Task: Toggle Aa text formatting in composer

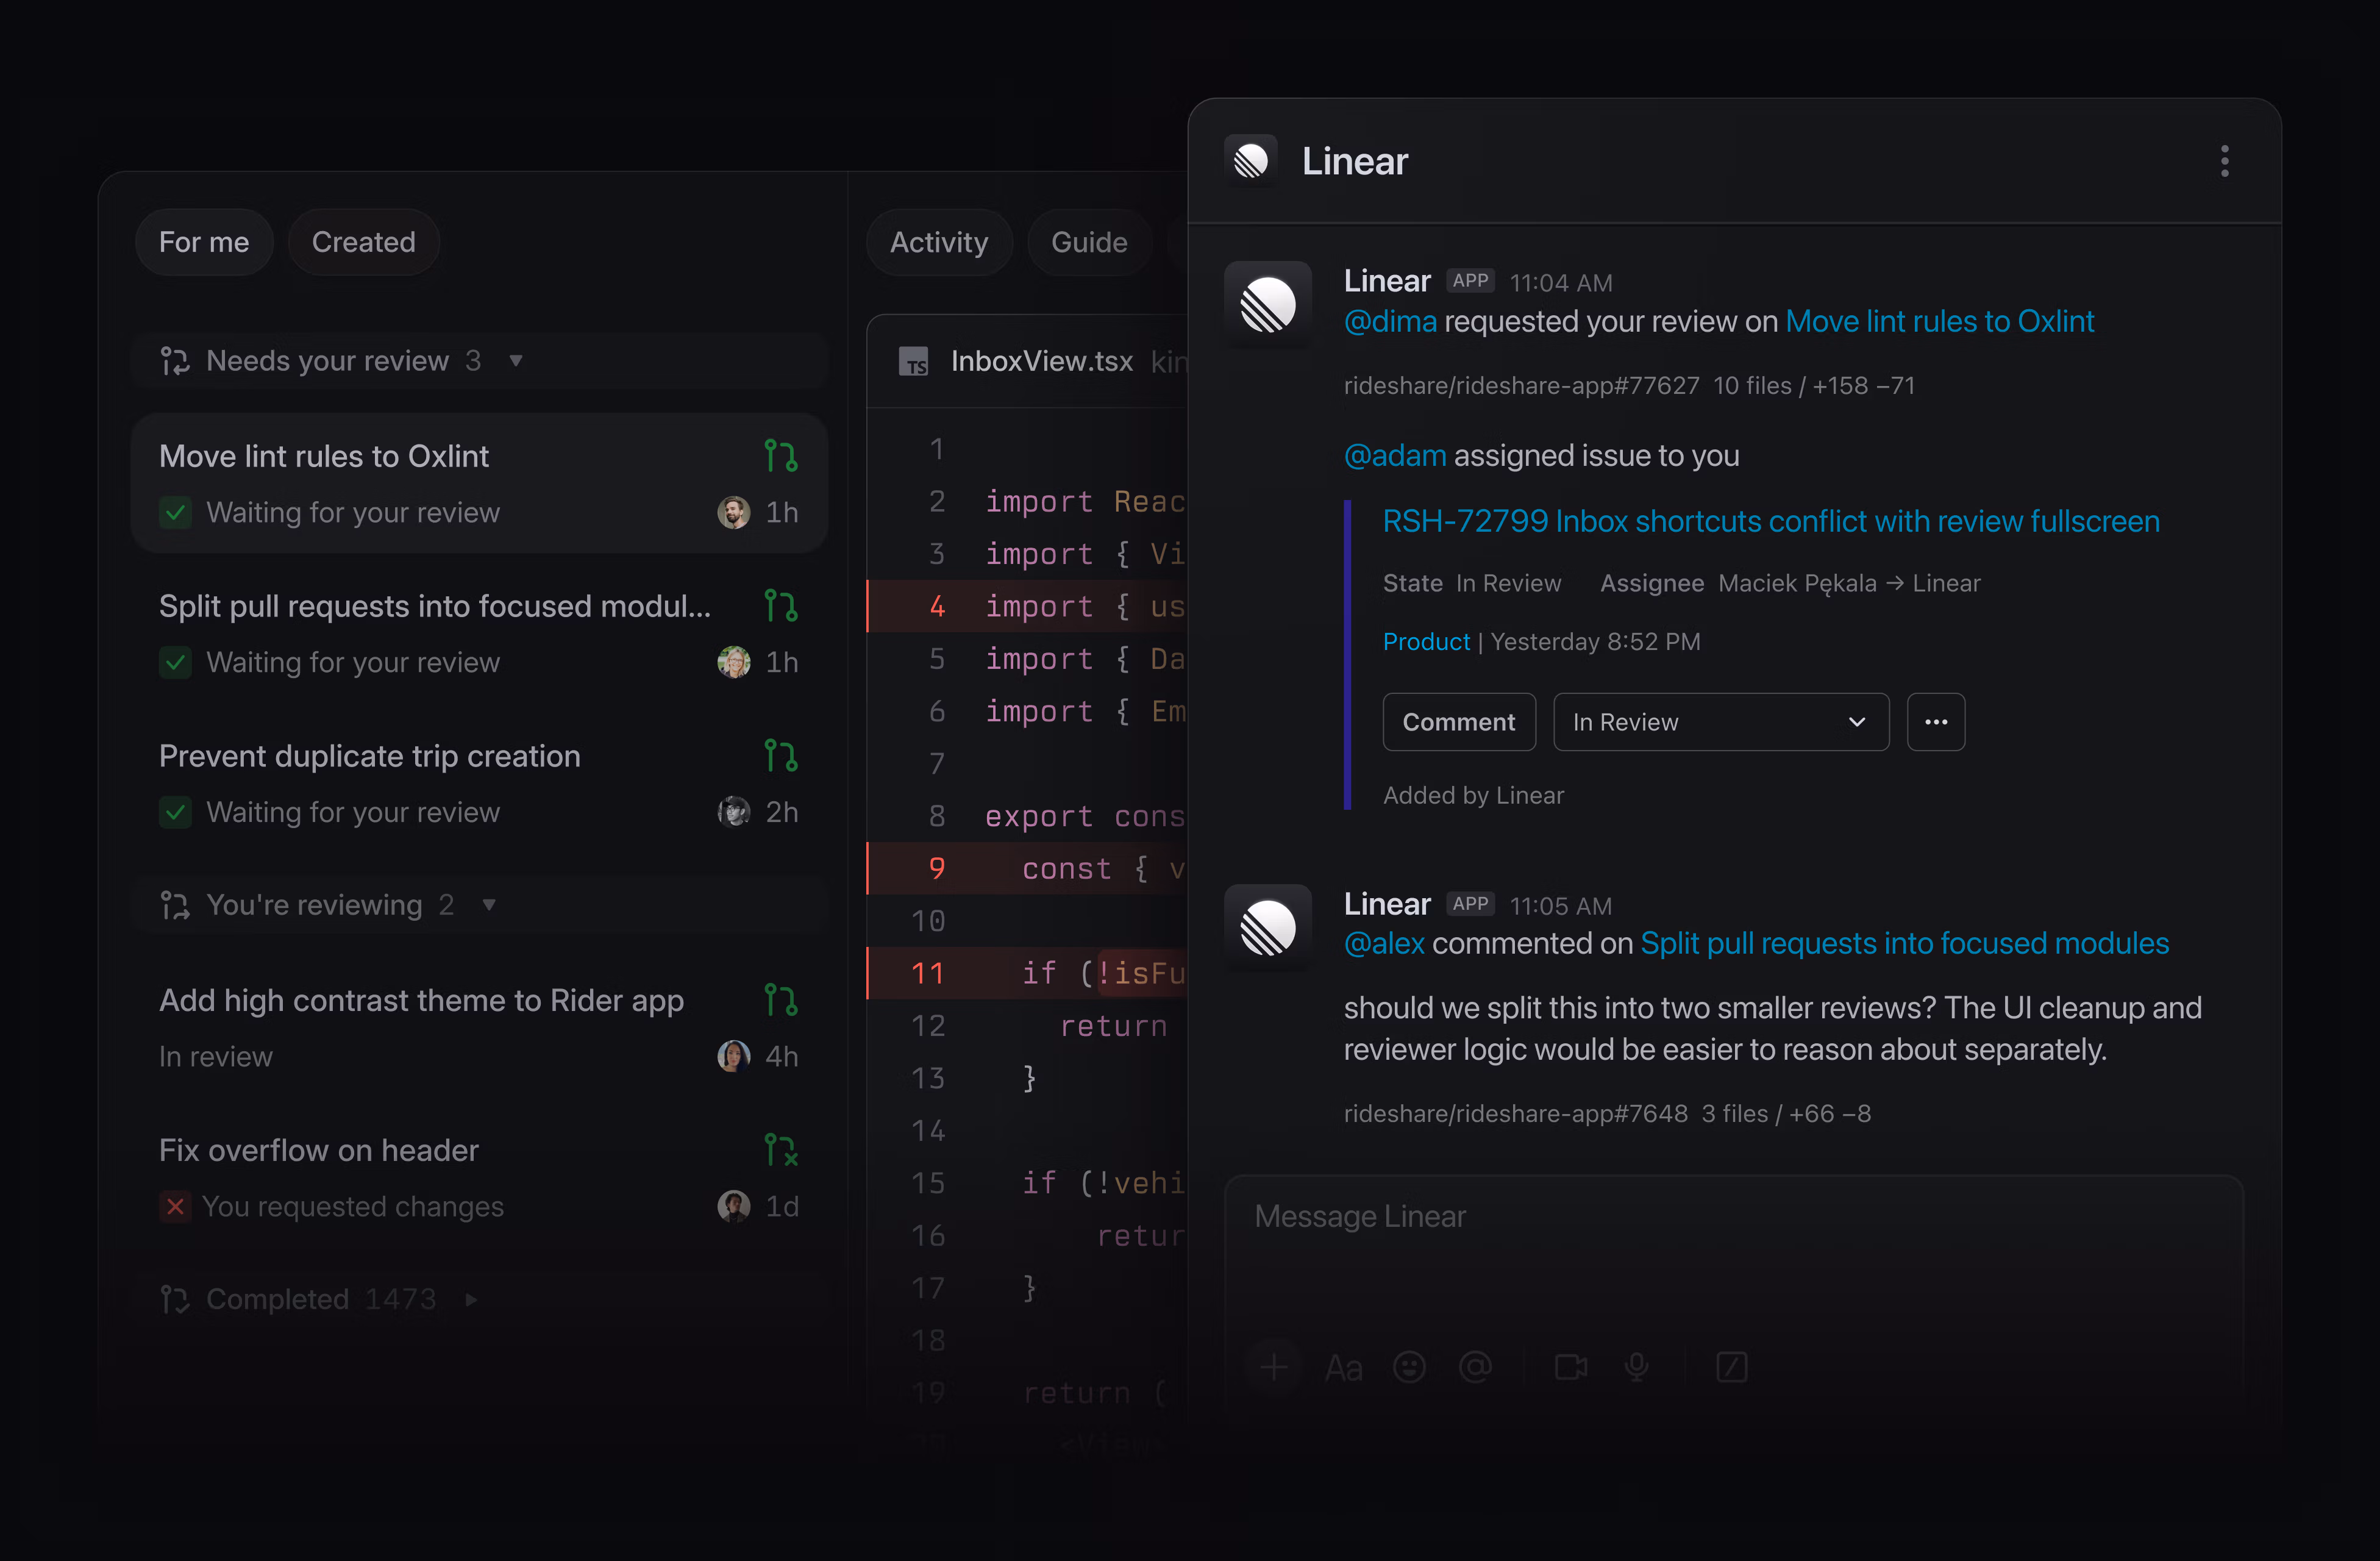Action: click(x=1343, y=1367)
